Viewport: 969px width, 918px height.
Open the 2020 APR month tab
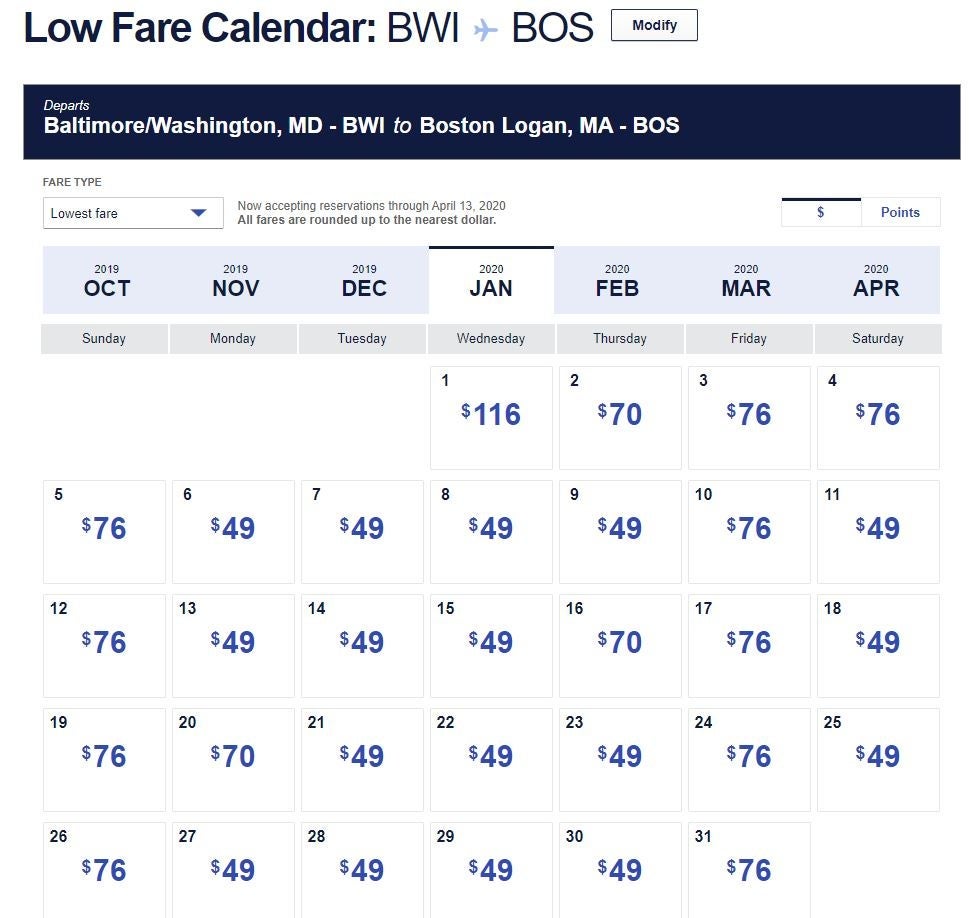pos(876,280)
